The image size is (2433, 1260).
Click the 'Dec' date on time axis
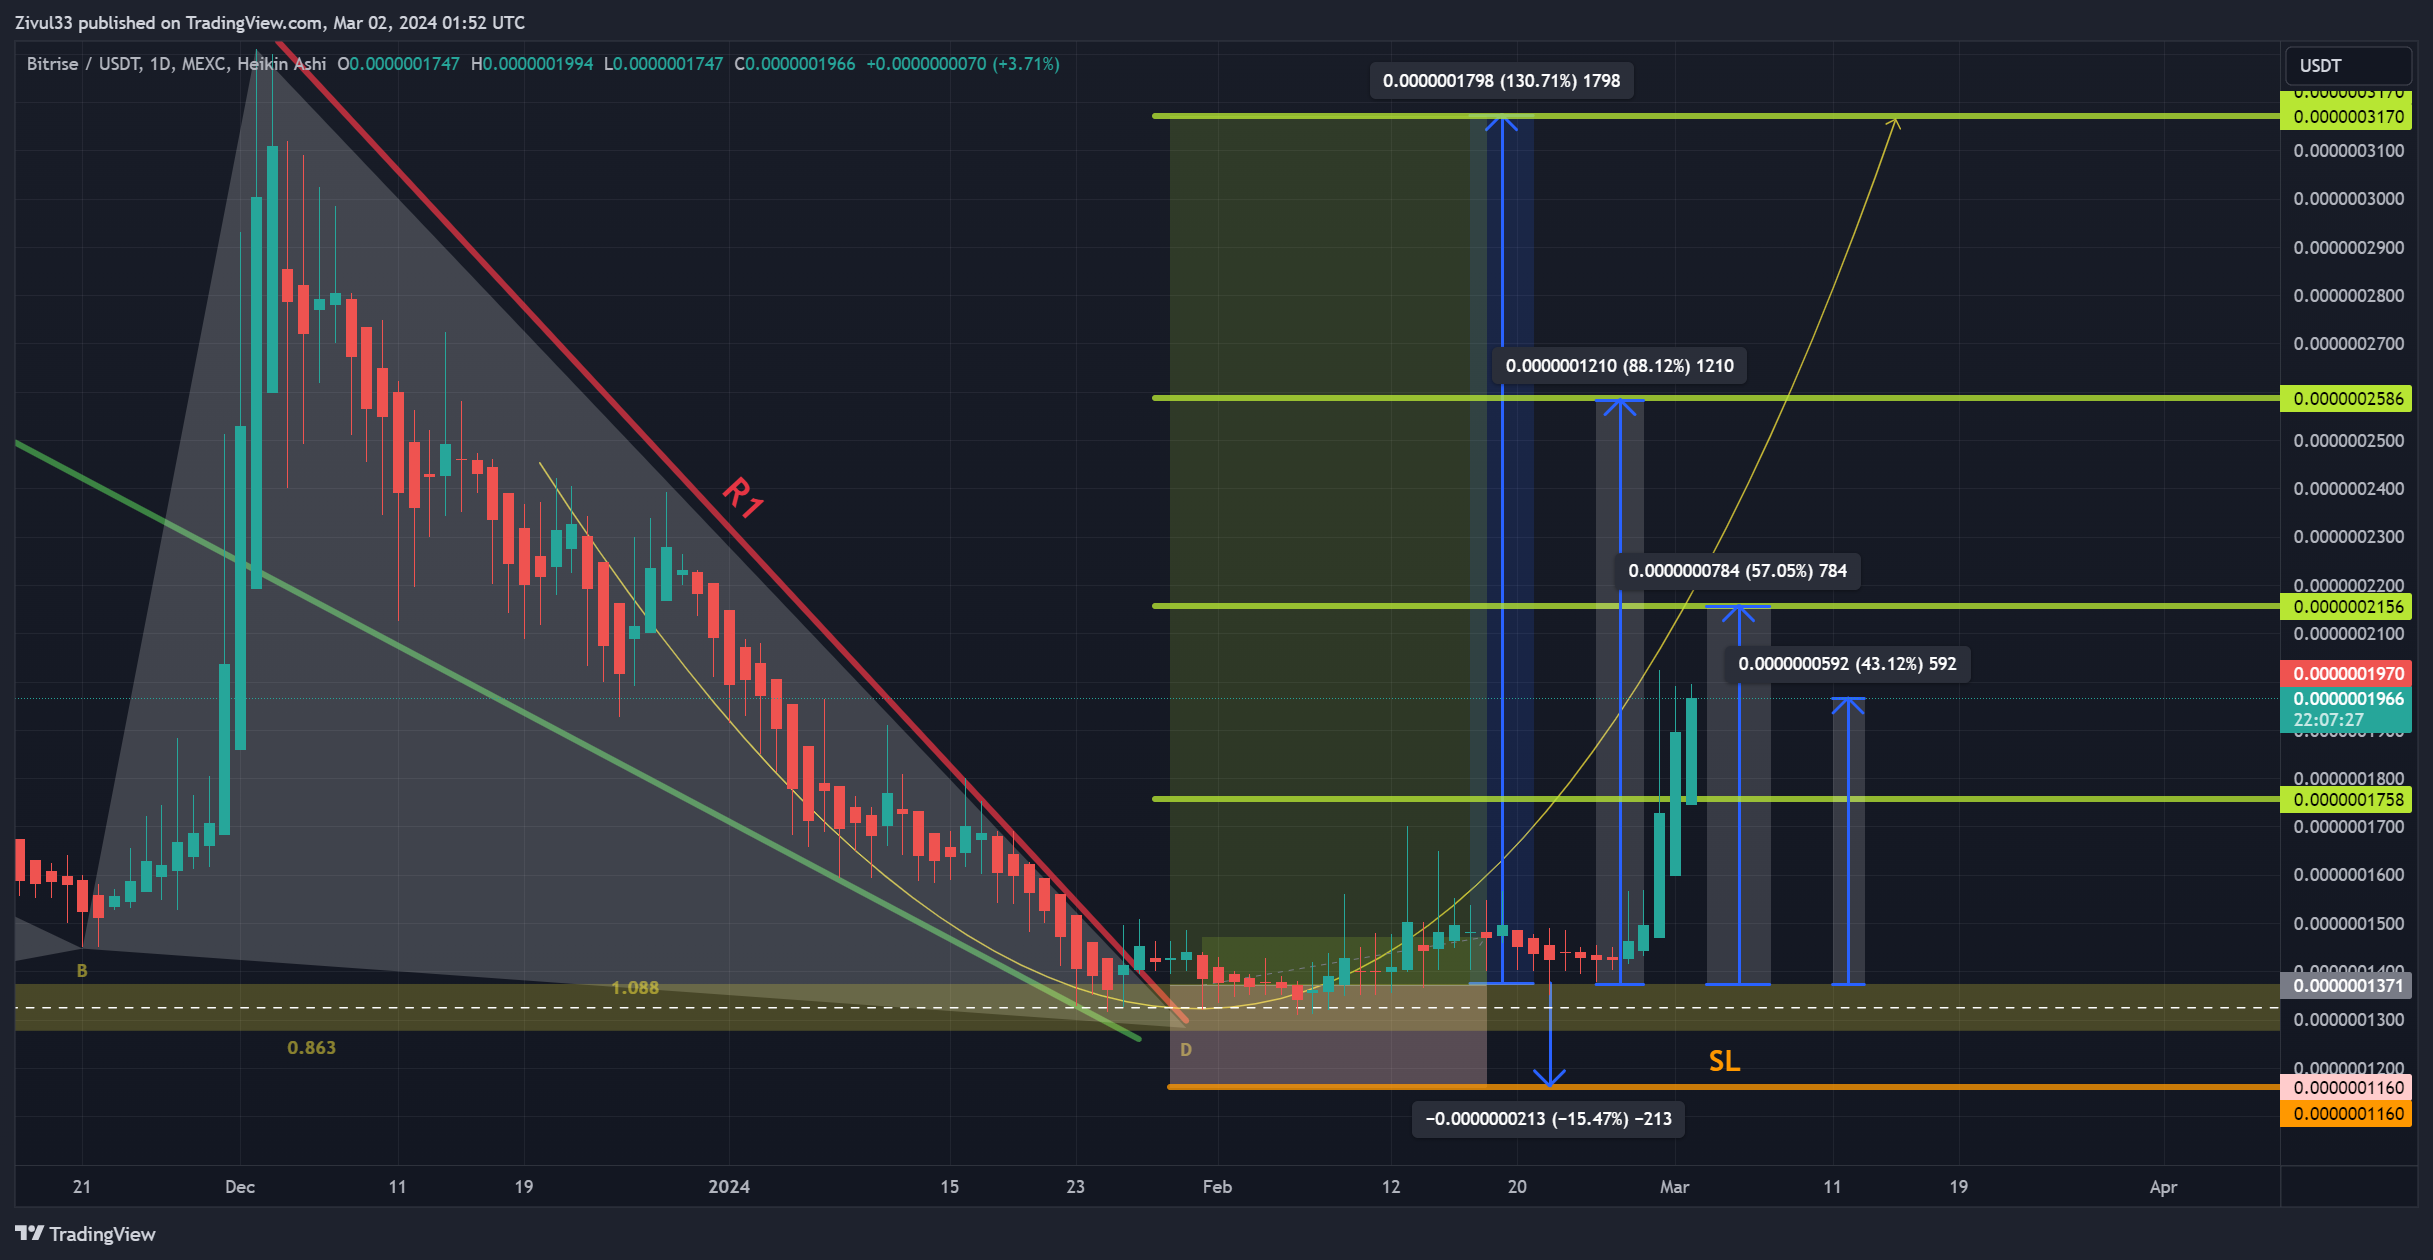point(240,1187)
